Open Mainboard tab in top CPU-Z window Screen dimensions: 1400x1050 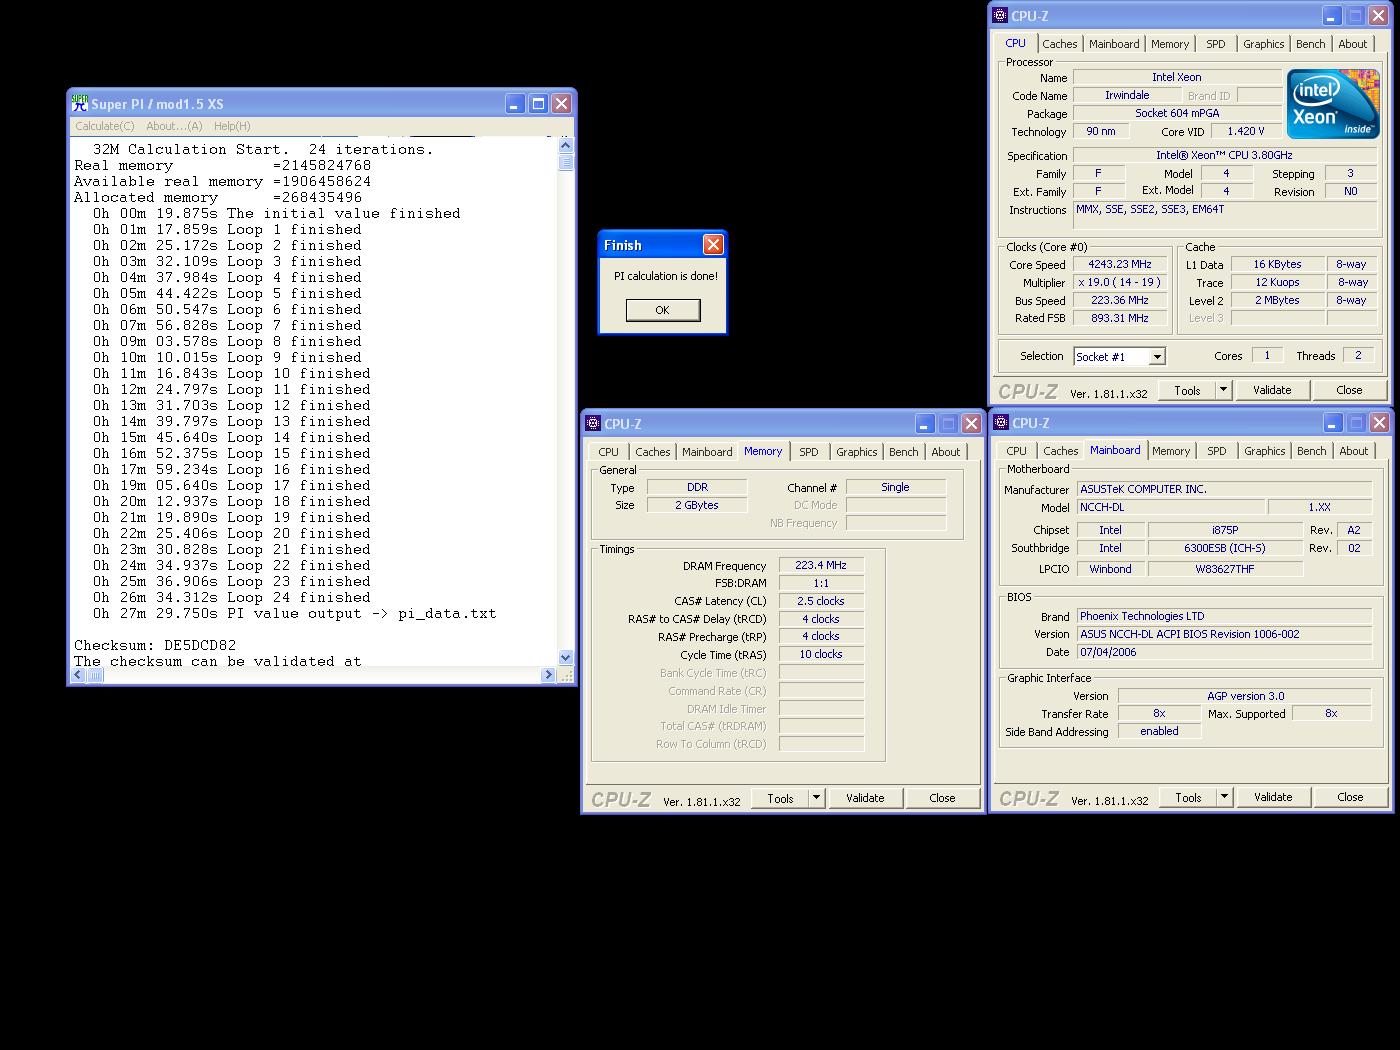pos(1114,44)
